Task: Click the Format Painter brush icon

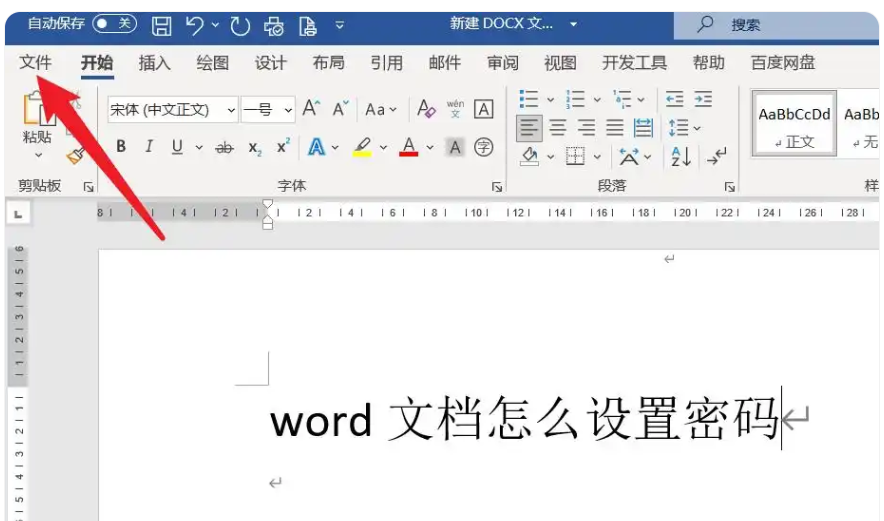Action: point(75,154)
